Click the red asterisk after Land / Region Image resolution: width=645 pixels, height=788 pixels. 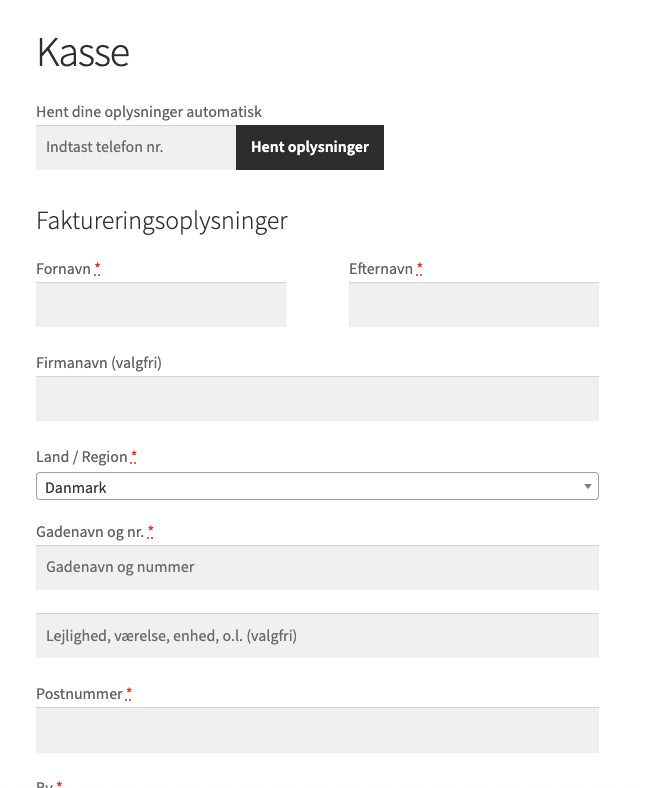[133, 456]
